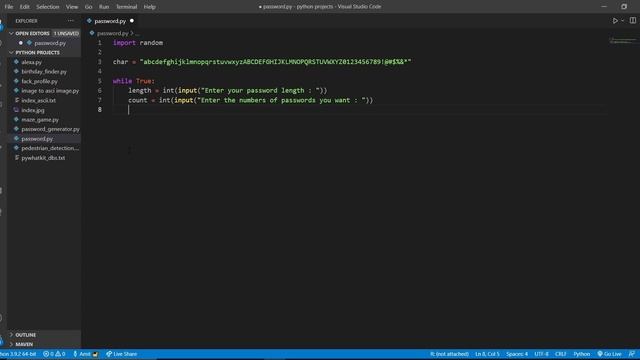
Task: Place cursor on editor line 8
Action: tap(359, 110)
